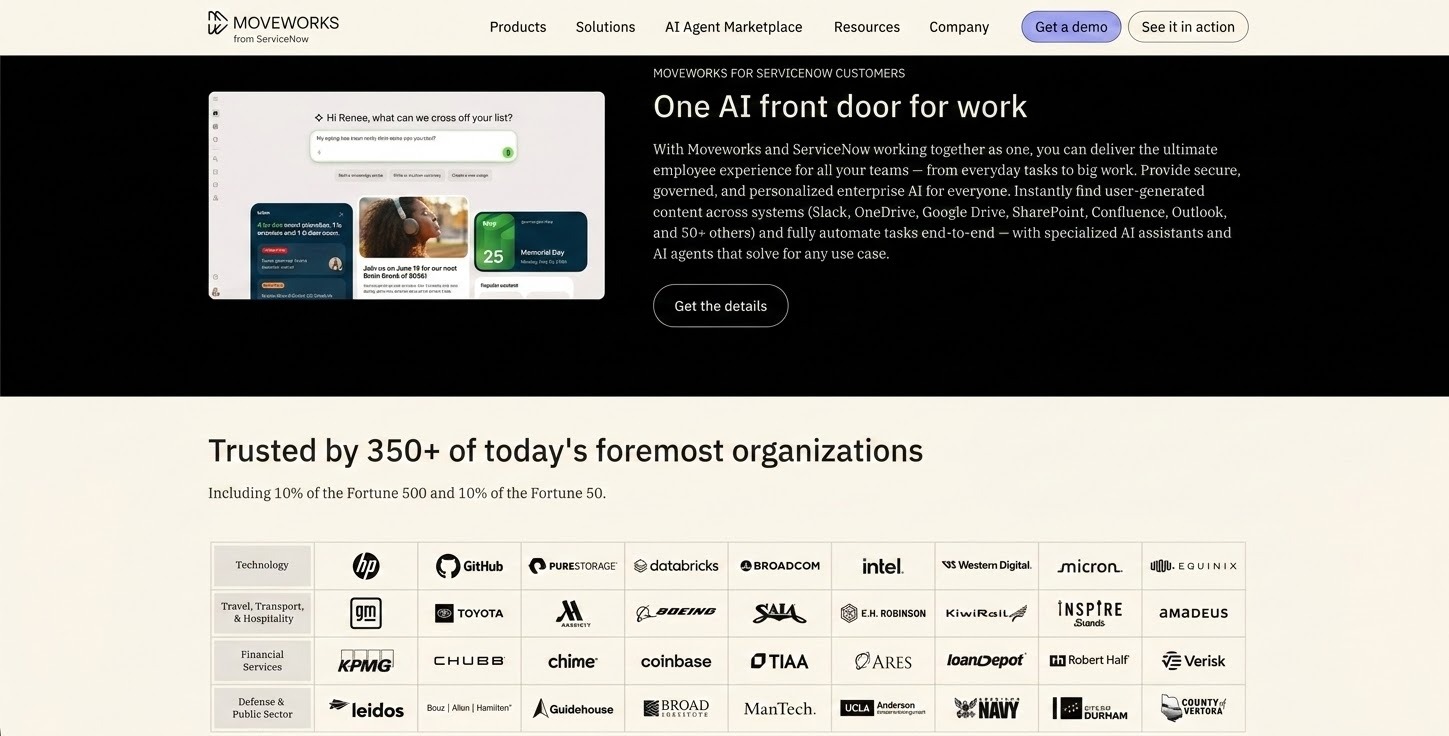1449x736 pixels.
Task: Click the Boeing logo
Action: 676,613
